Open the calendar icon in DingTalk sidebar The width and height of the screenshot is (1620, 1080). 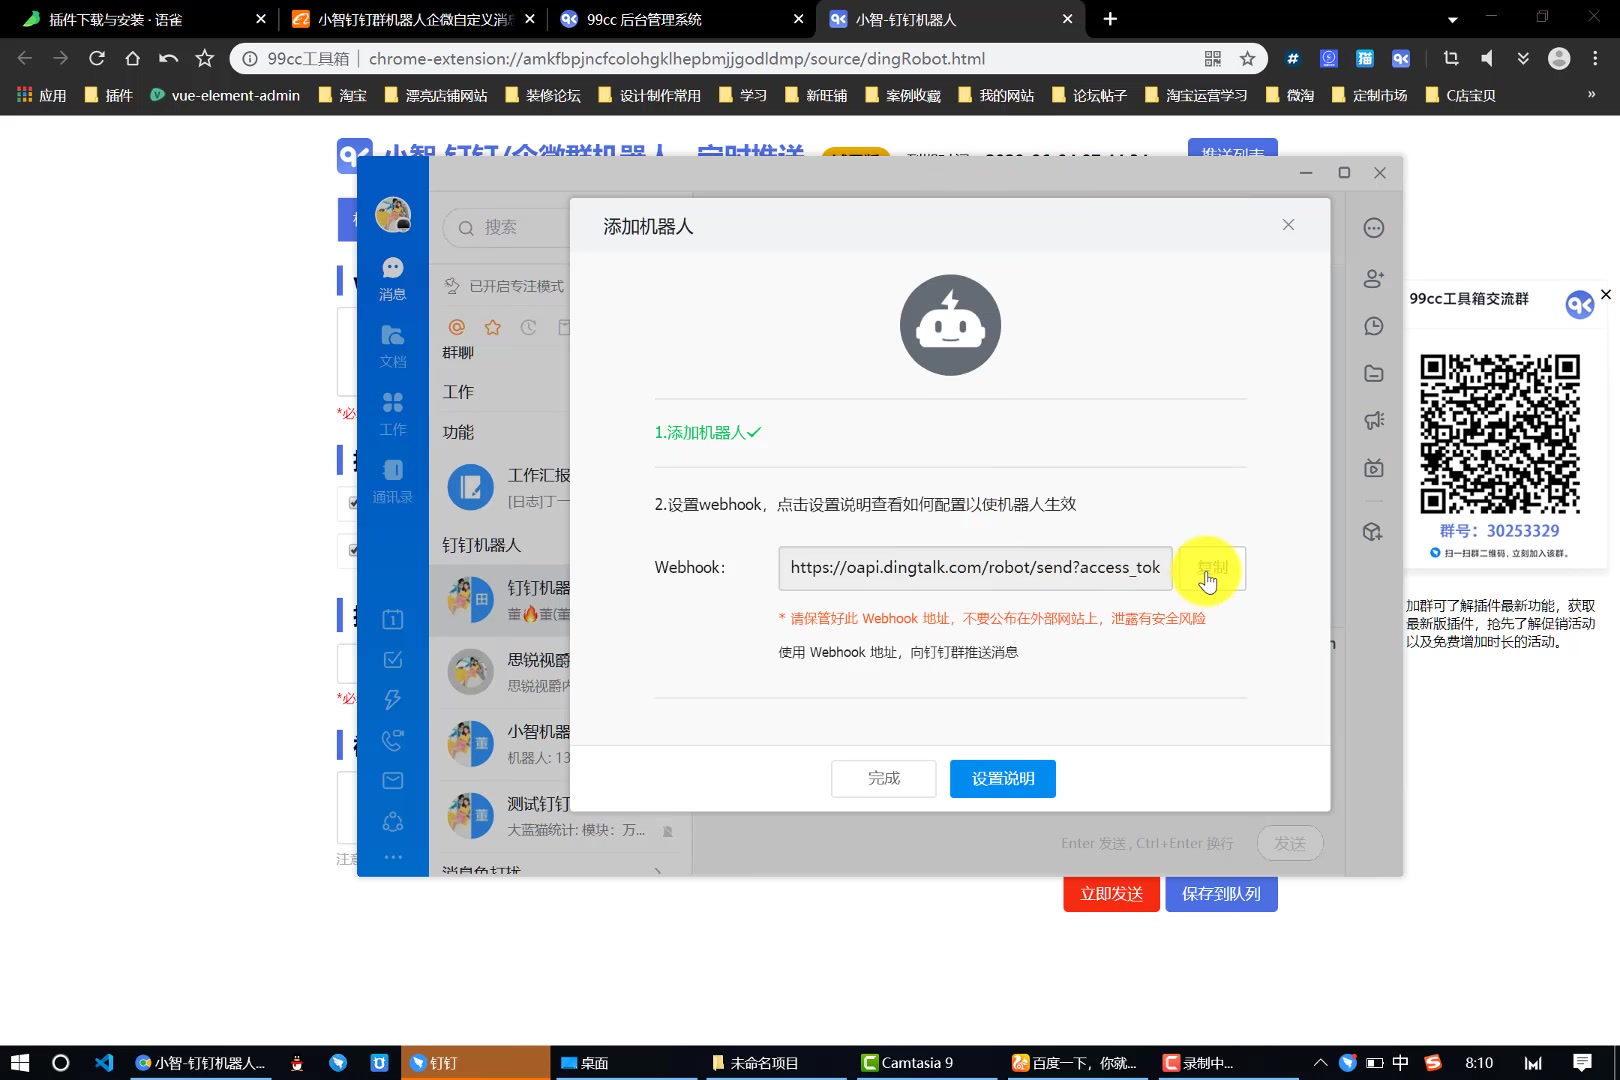point(393,619)
